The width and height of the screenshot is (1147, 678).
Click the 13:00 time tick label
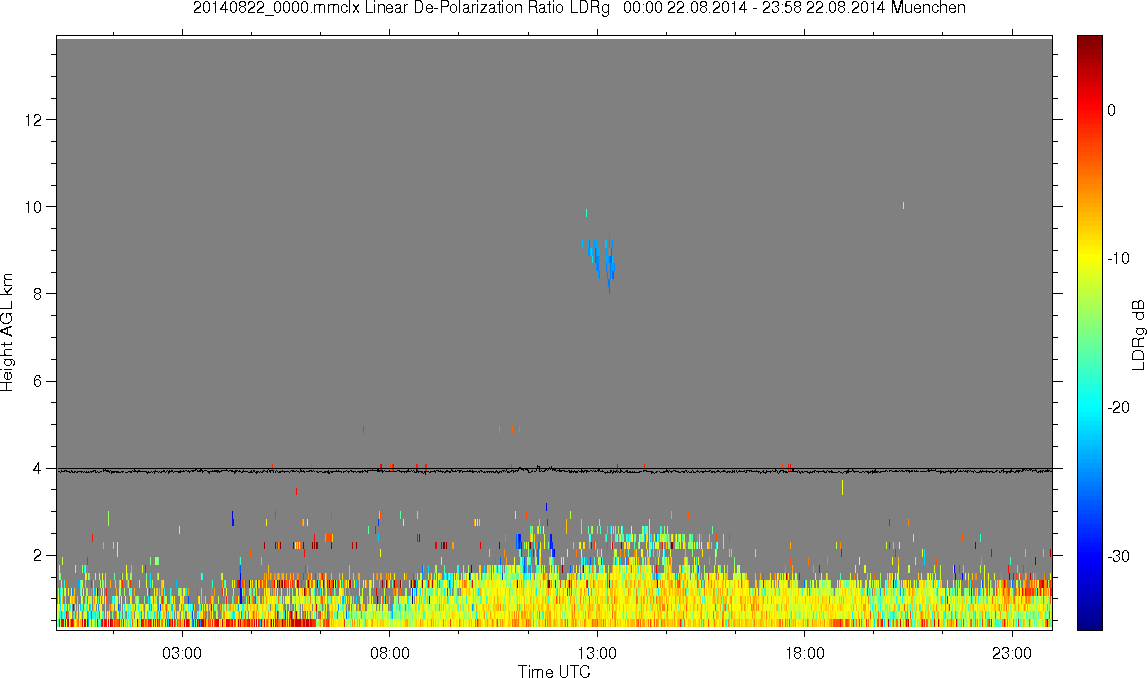[x=598, y=653]
